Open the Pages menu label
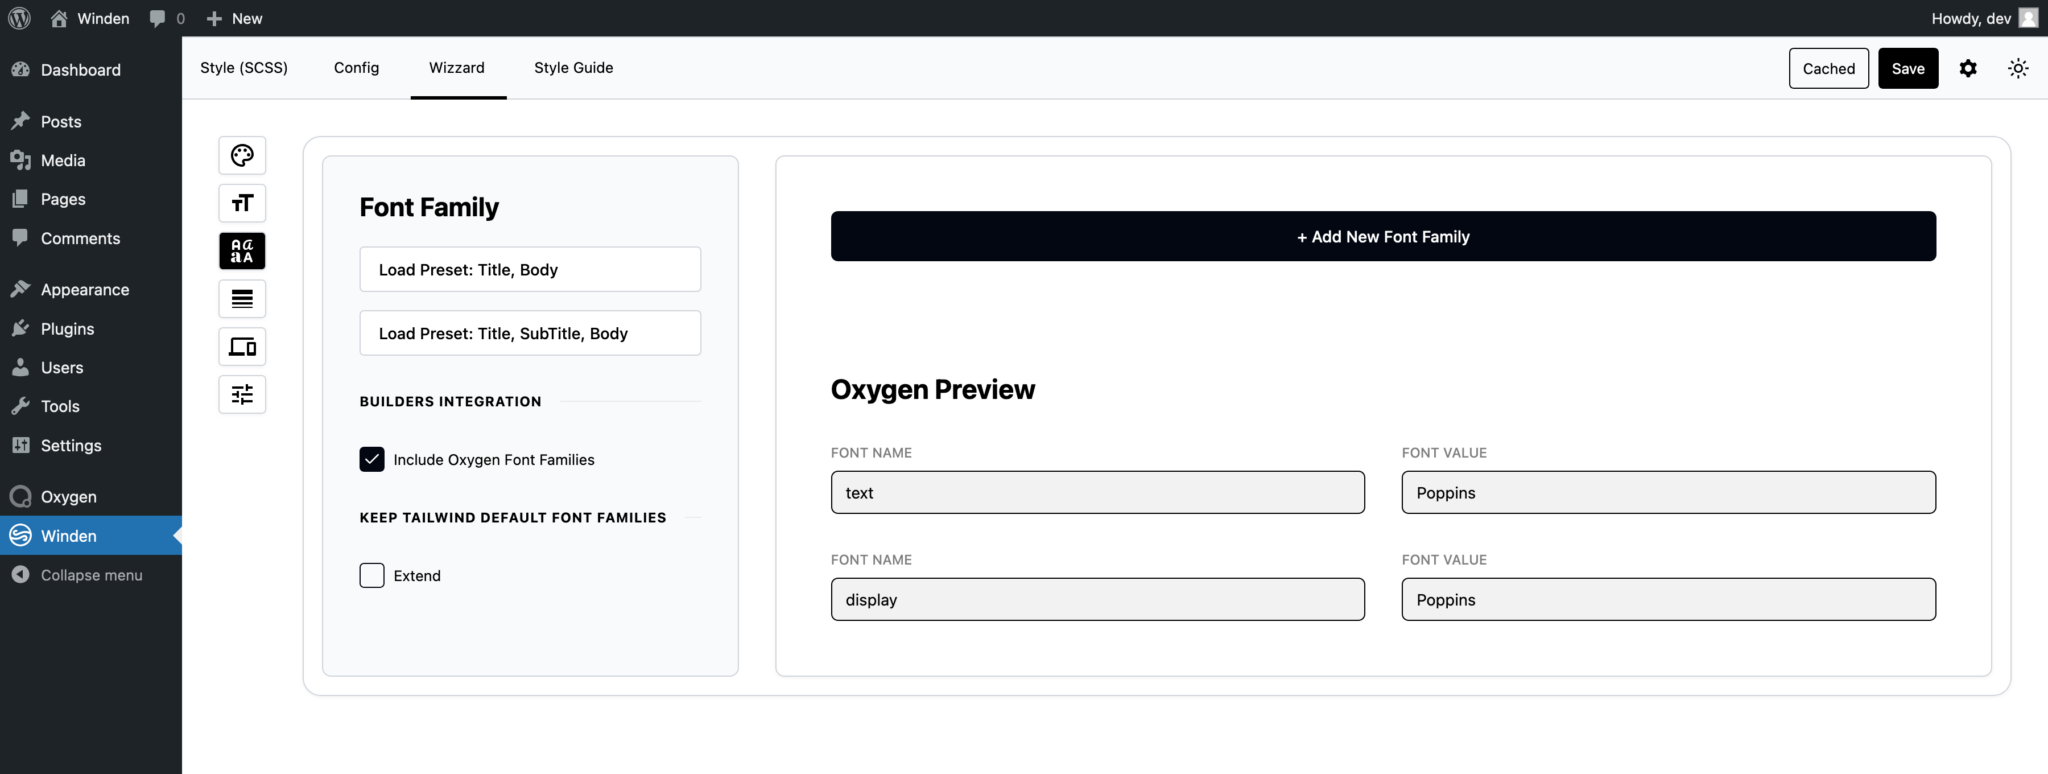The height and width of the screenshot is (774, 2048). pos(63,199)
